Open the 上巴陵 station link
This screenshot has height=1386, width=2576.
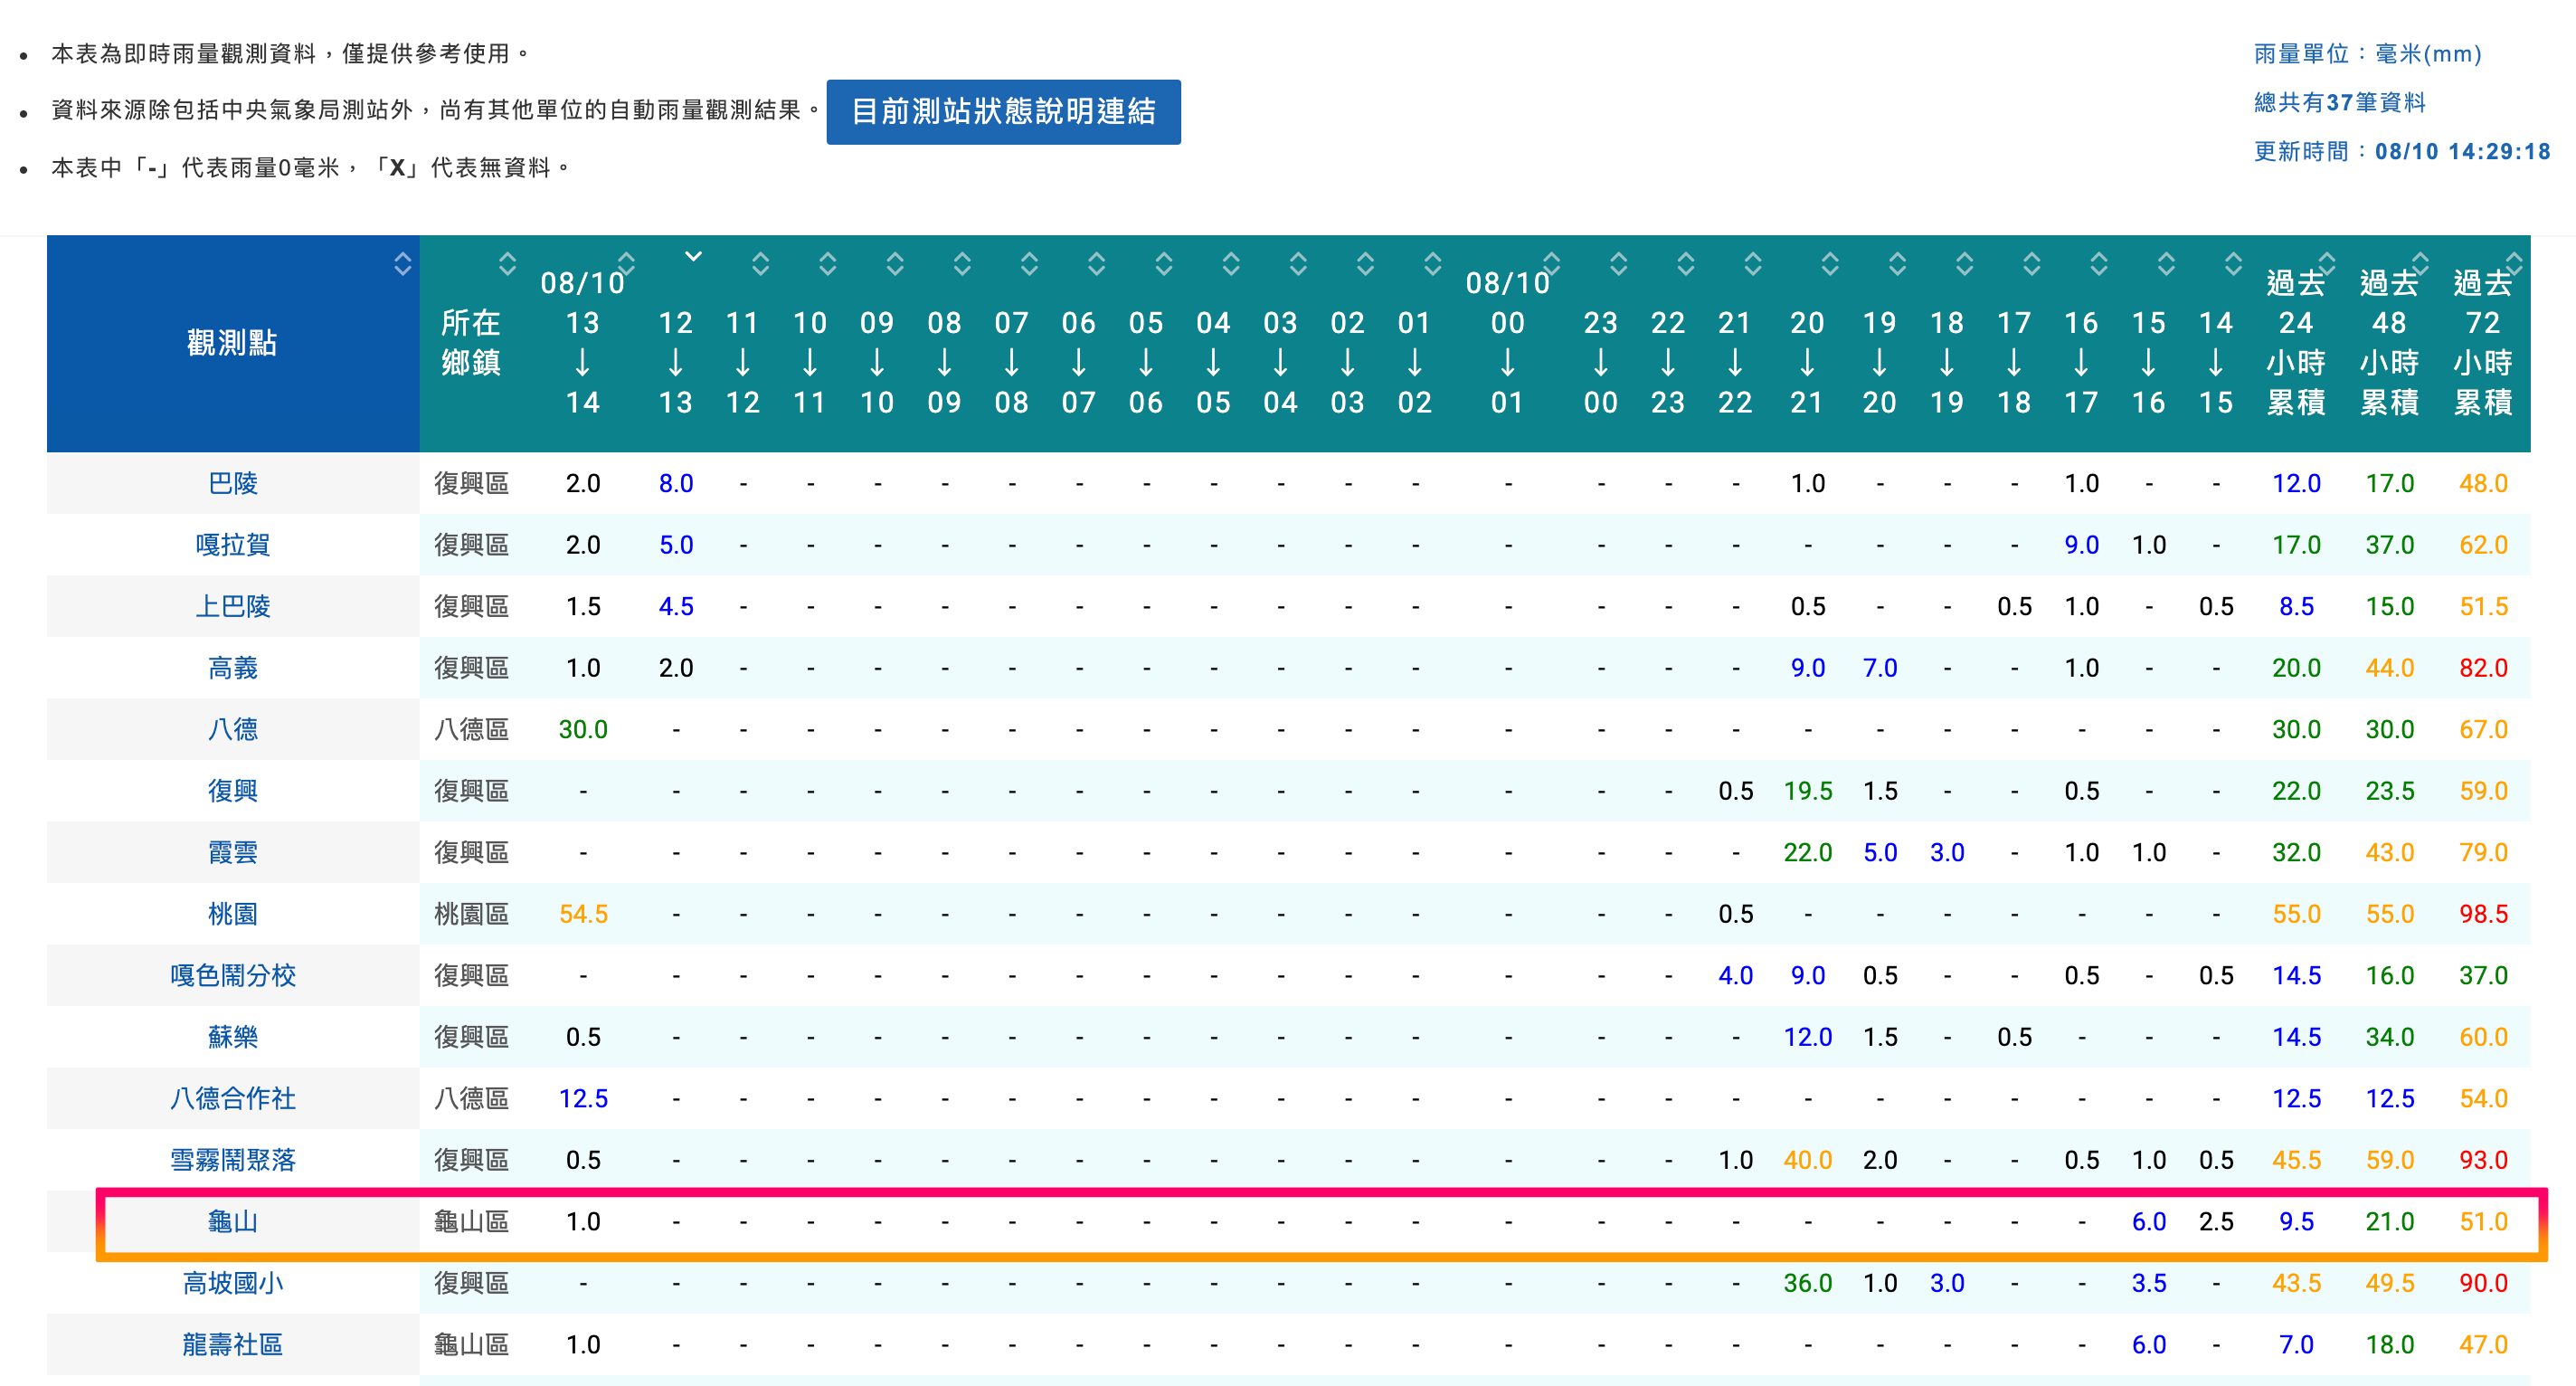tap(233, 607)
